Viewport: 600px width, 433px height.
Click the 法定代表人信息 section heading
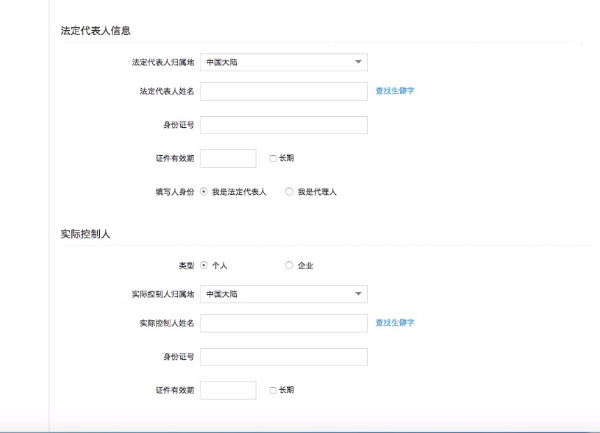click(x=95, y=31)
